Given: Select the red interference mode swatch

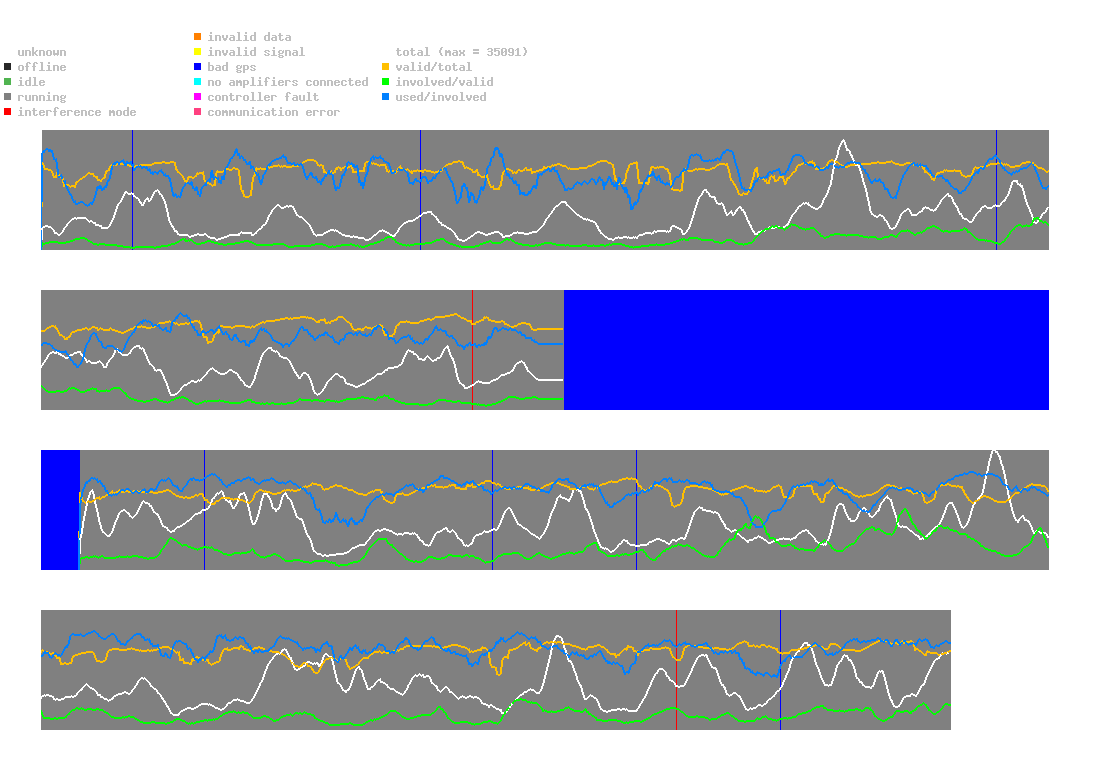Looking at the screenshot, I should point(8,112).
